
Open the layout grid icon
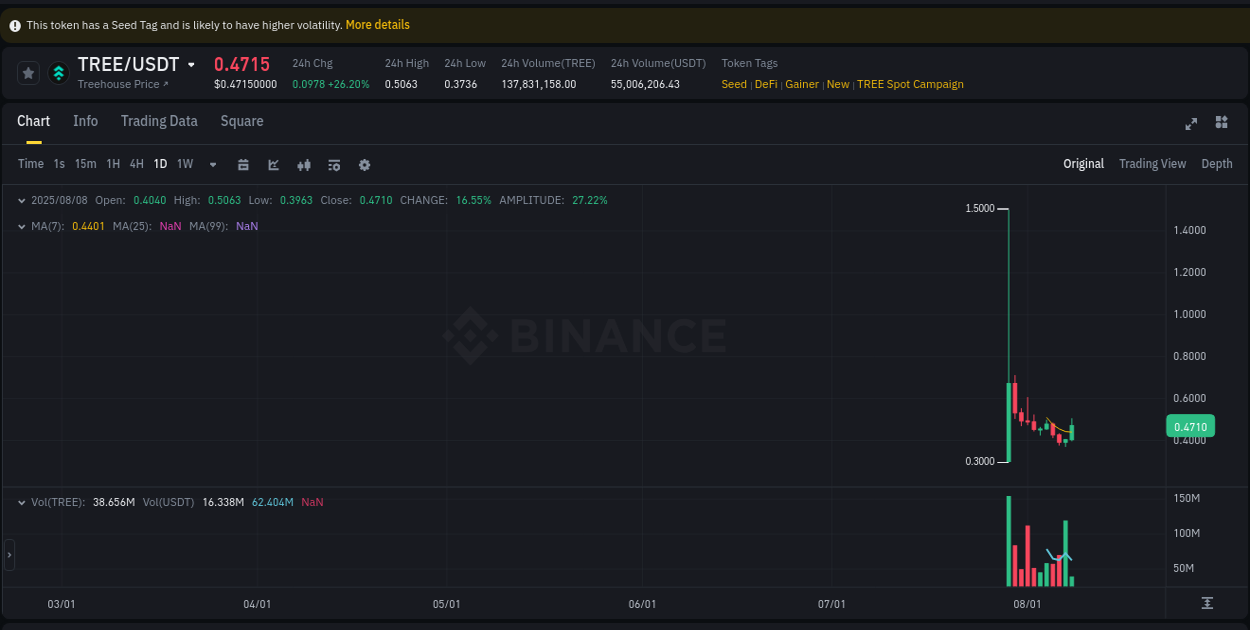click(1221, 123)
